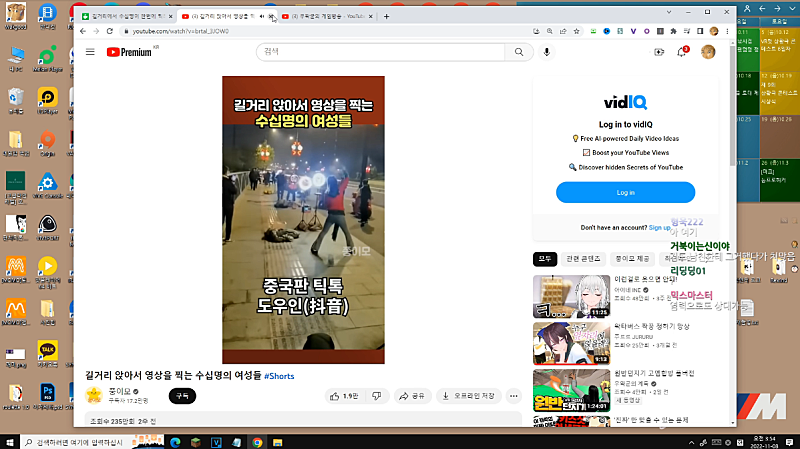
Task: Open YouTube account avatar menu
Action: click(708, 52)
